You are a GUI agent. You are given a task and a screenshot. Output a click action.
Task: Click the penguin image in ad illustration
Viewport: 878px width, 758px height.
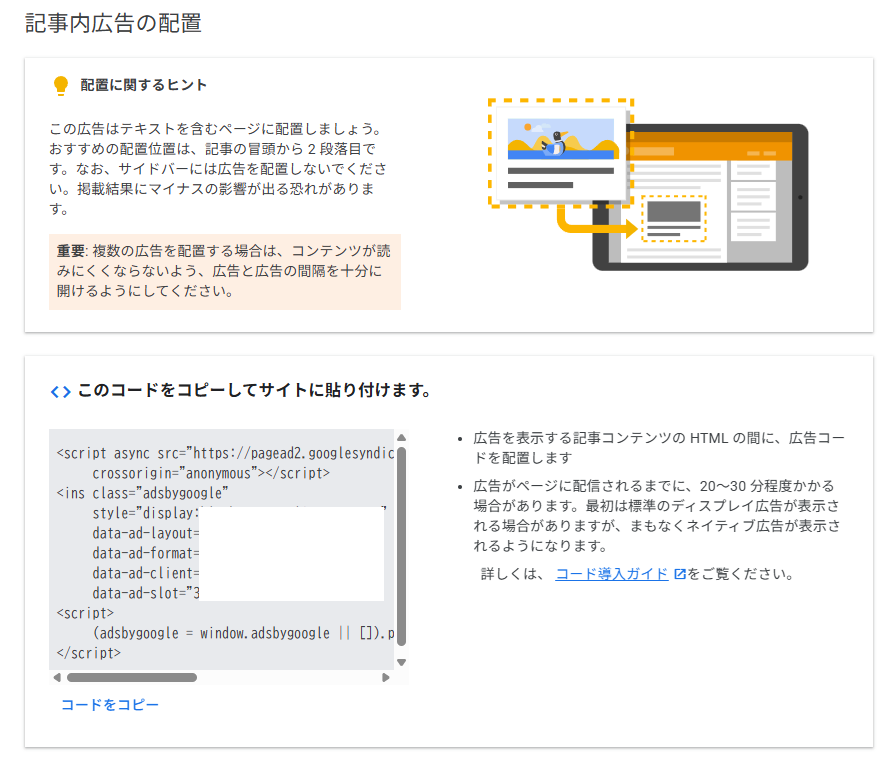coord(551,143)
